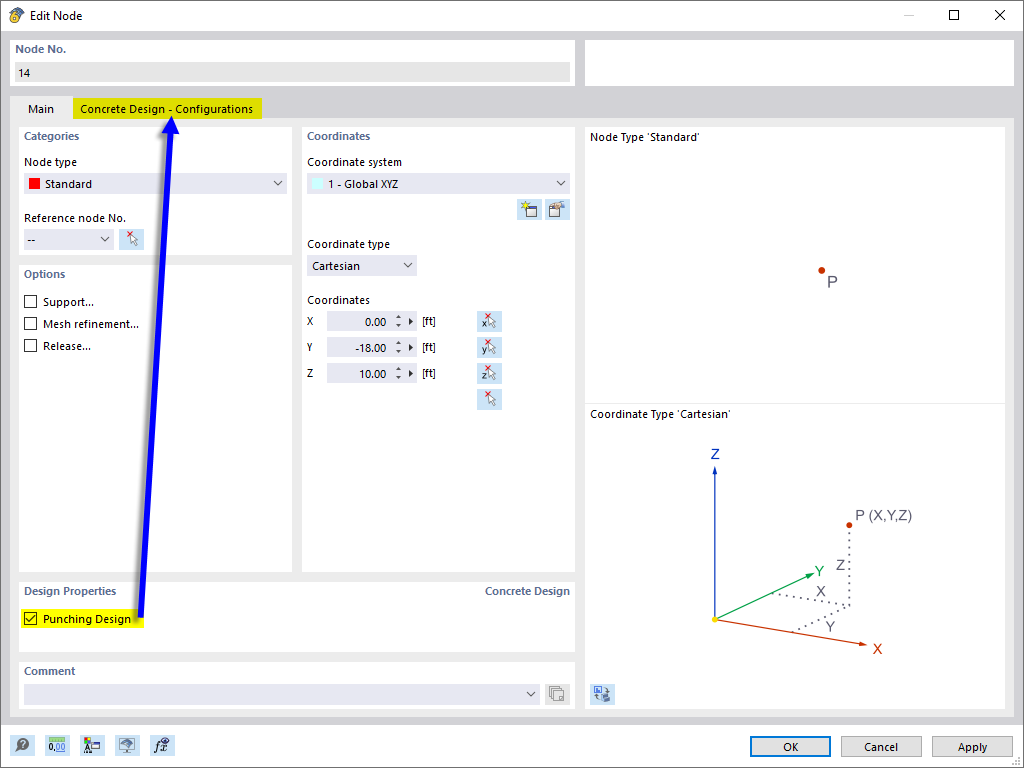This screenshot has height=768, width=1024.
Task: Open the Coordinate system dropdown
Action: click(x=561, y=183)
